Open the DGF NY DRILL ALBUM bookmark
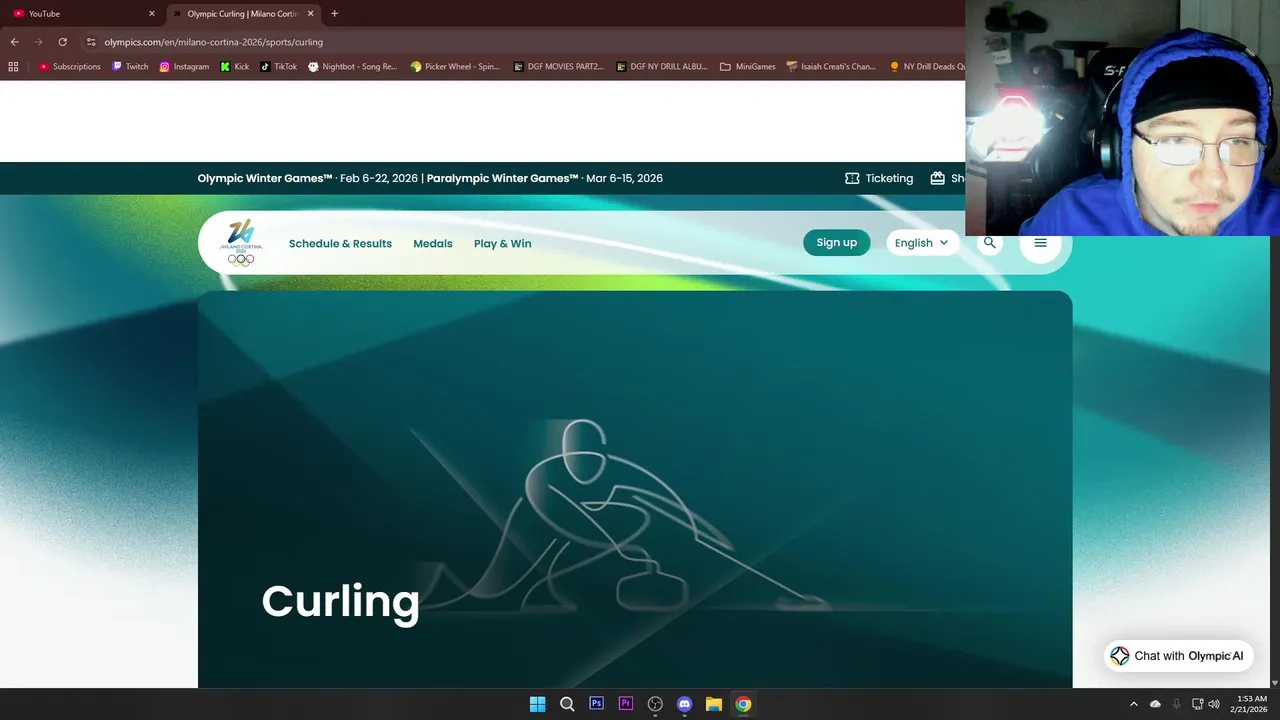 point(662,67)
